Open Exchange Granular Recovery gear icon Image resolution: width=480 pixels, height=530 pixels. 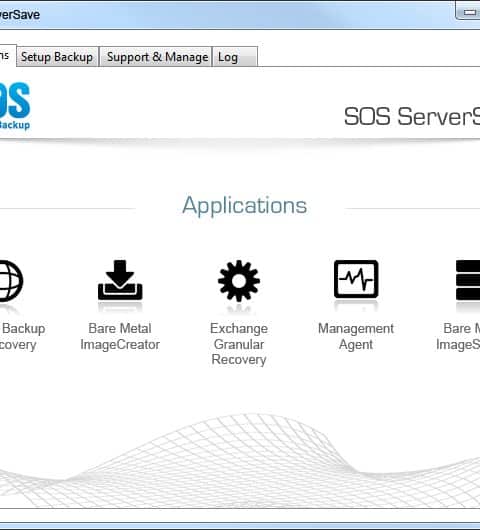coord(239,281)
